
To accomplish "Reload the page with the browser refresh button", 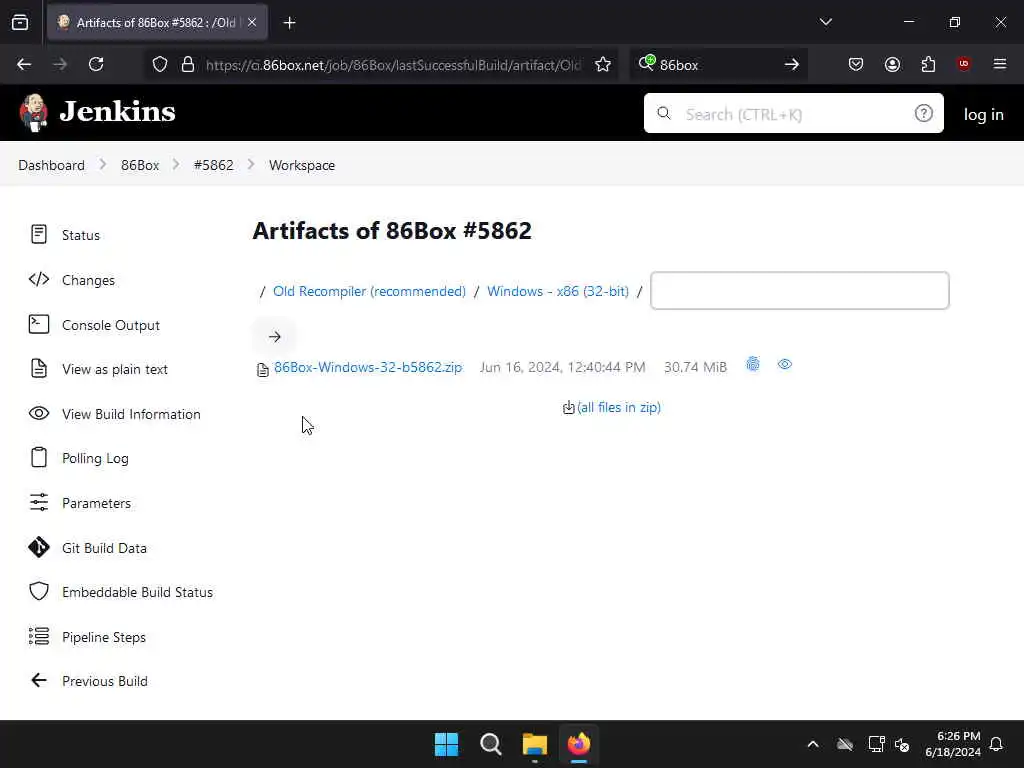I will pyautogui.click(x=96, y=64).
